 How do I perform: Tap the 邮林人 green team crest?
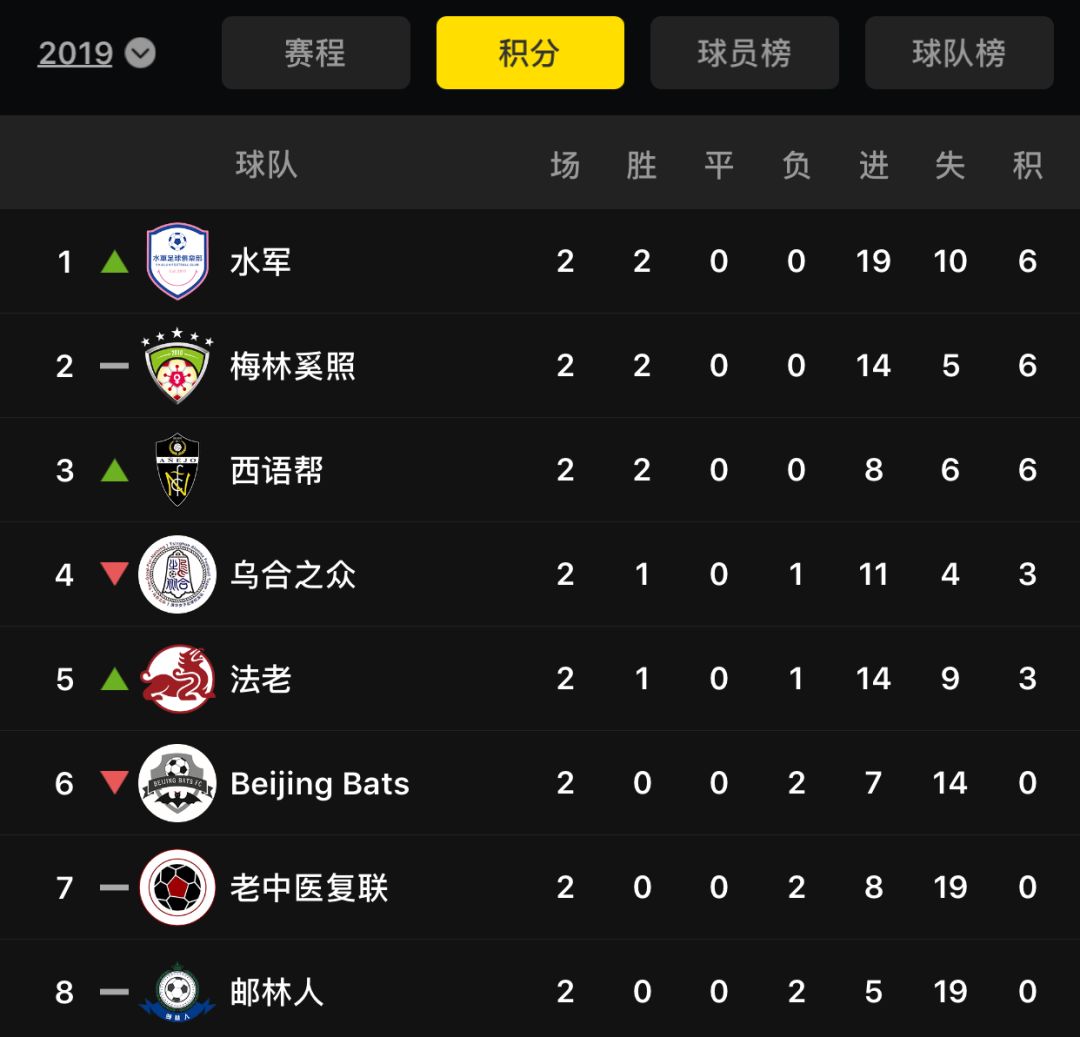(x=177, y=992)
